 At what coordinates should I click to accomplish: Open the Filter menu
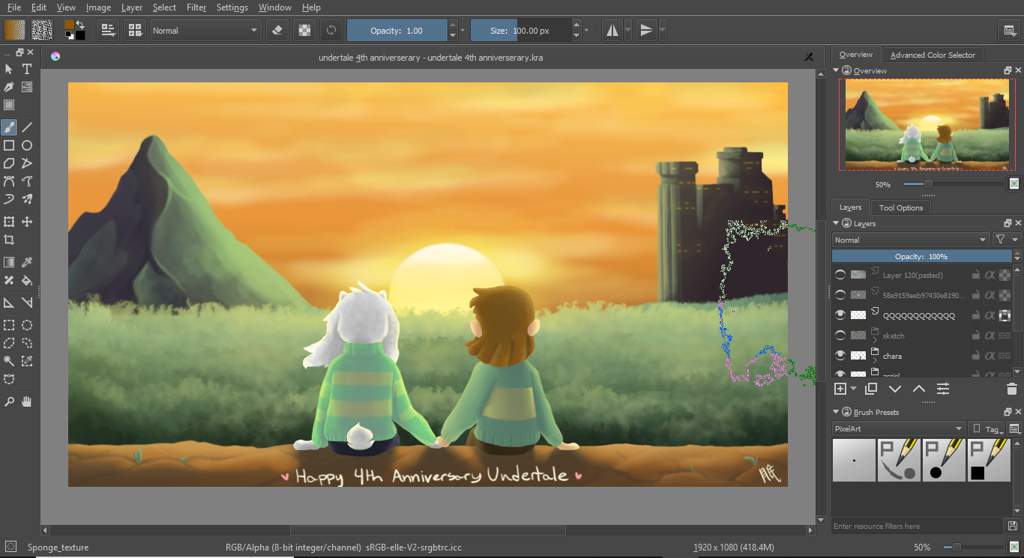(196, 7)
